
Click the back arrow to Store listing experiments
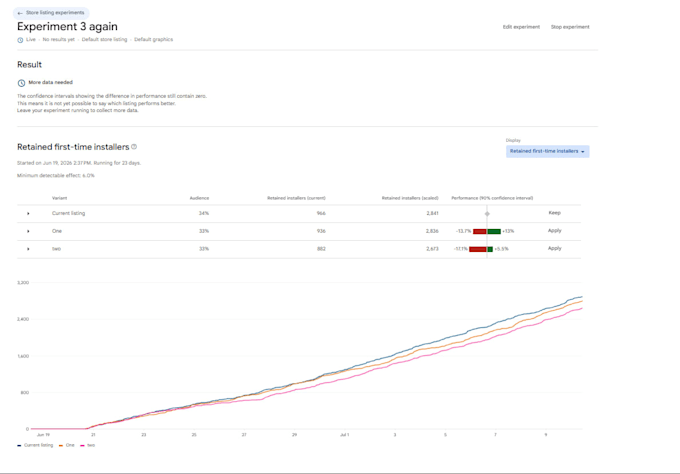[20, 13]
